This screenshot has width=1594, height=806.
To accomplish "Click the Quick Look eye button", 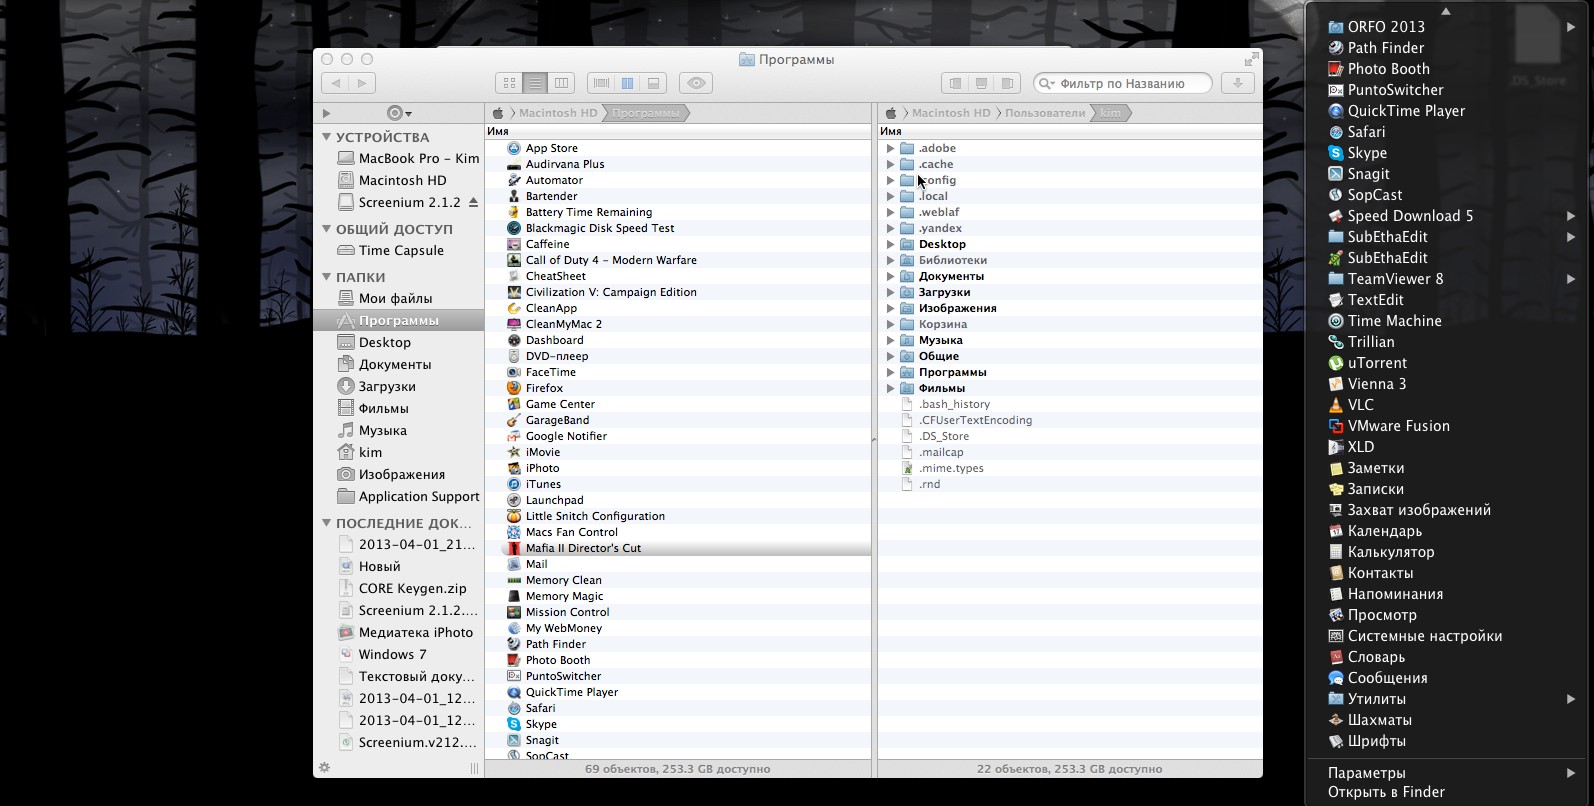I will pos(696,83).
